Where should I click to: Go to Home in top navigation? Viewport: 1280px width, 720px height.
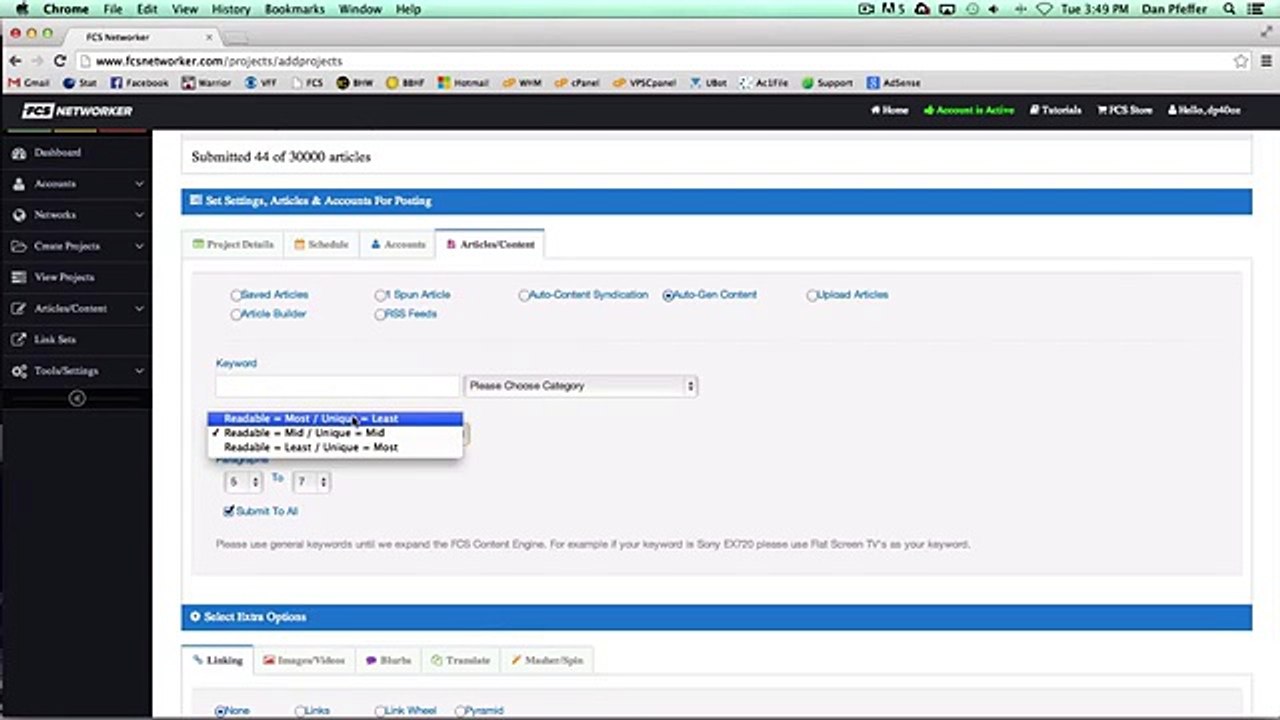tap(889, 110)
